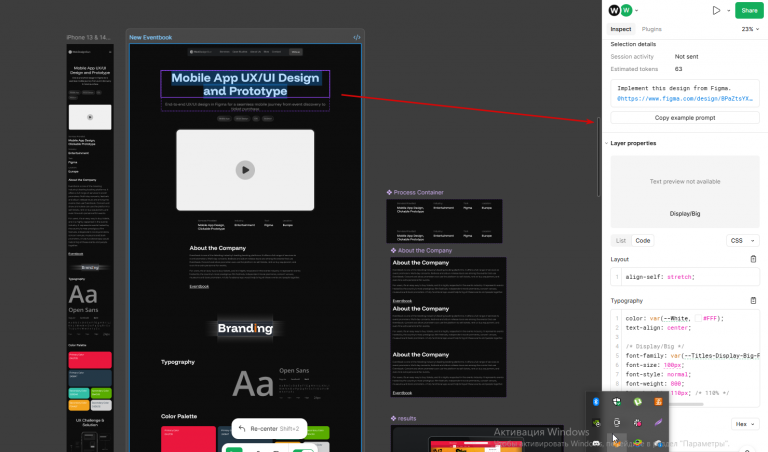Copy the Layout code with the clipboard icon
Screen dimensions: 768x452
[753, 259]
